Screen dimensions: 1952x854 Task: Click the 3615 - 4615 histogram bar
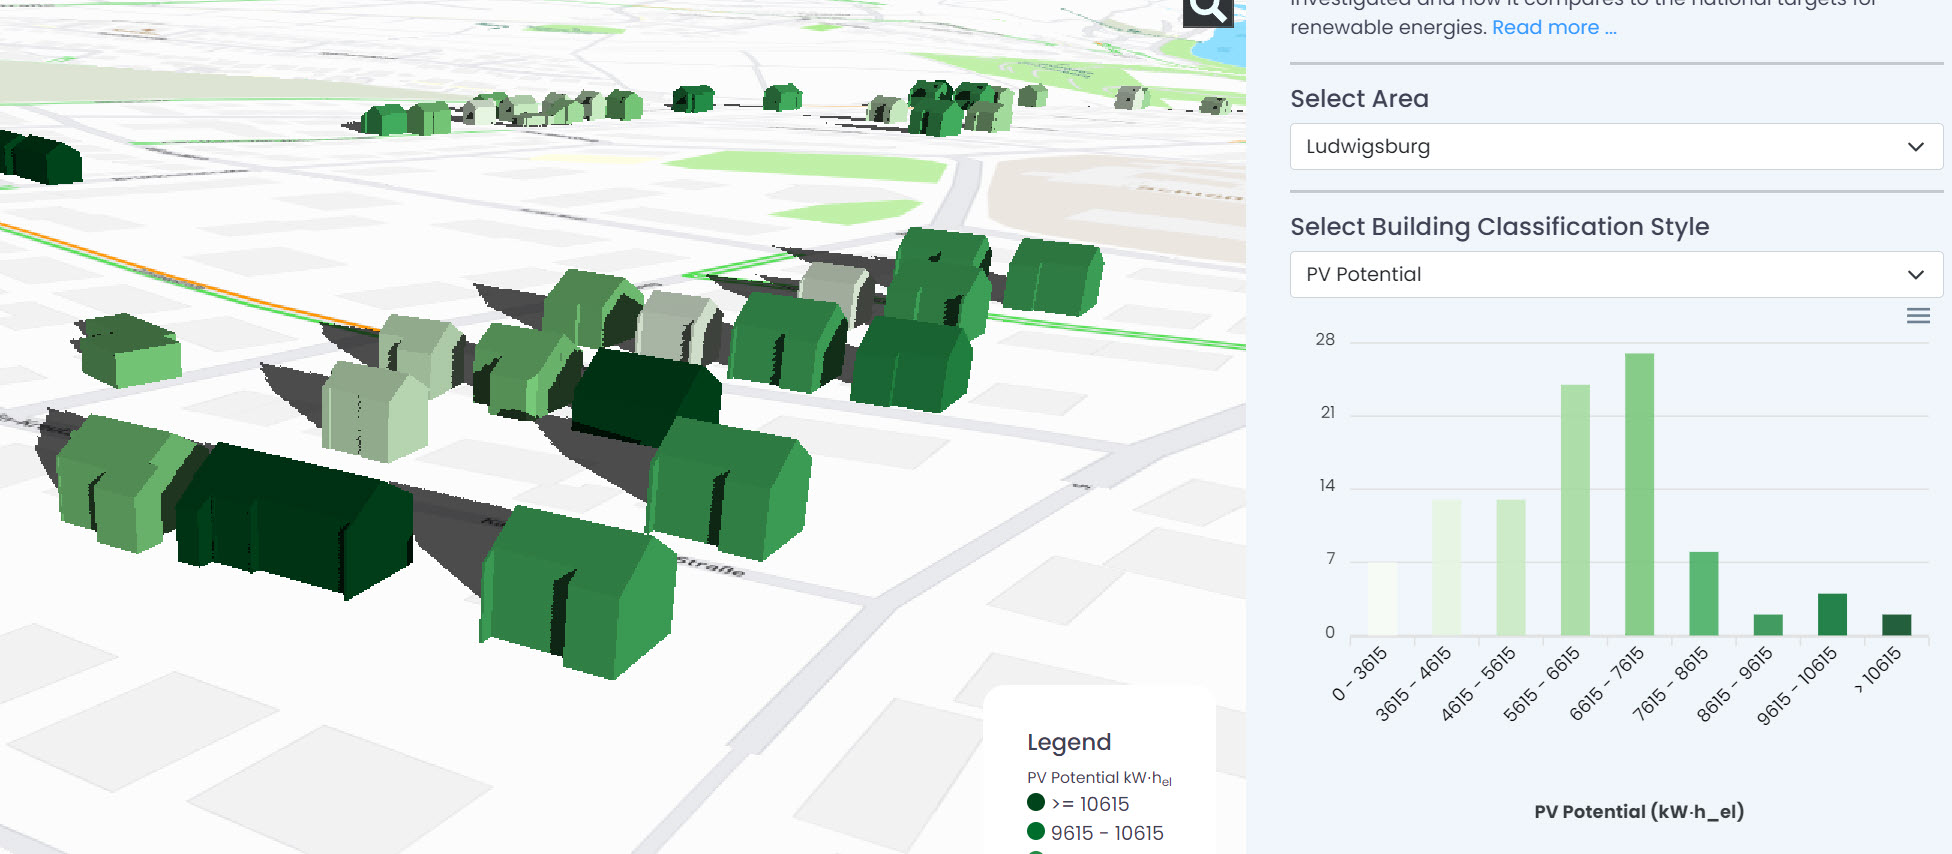click(1446, 567)
